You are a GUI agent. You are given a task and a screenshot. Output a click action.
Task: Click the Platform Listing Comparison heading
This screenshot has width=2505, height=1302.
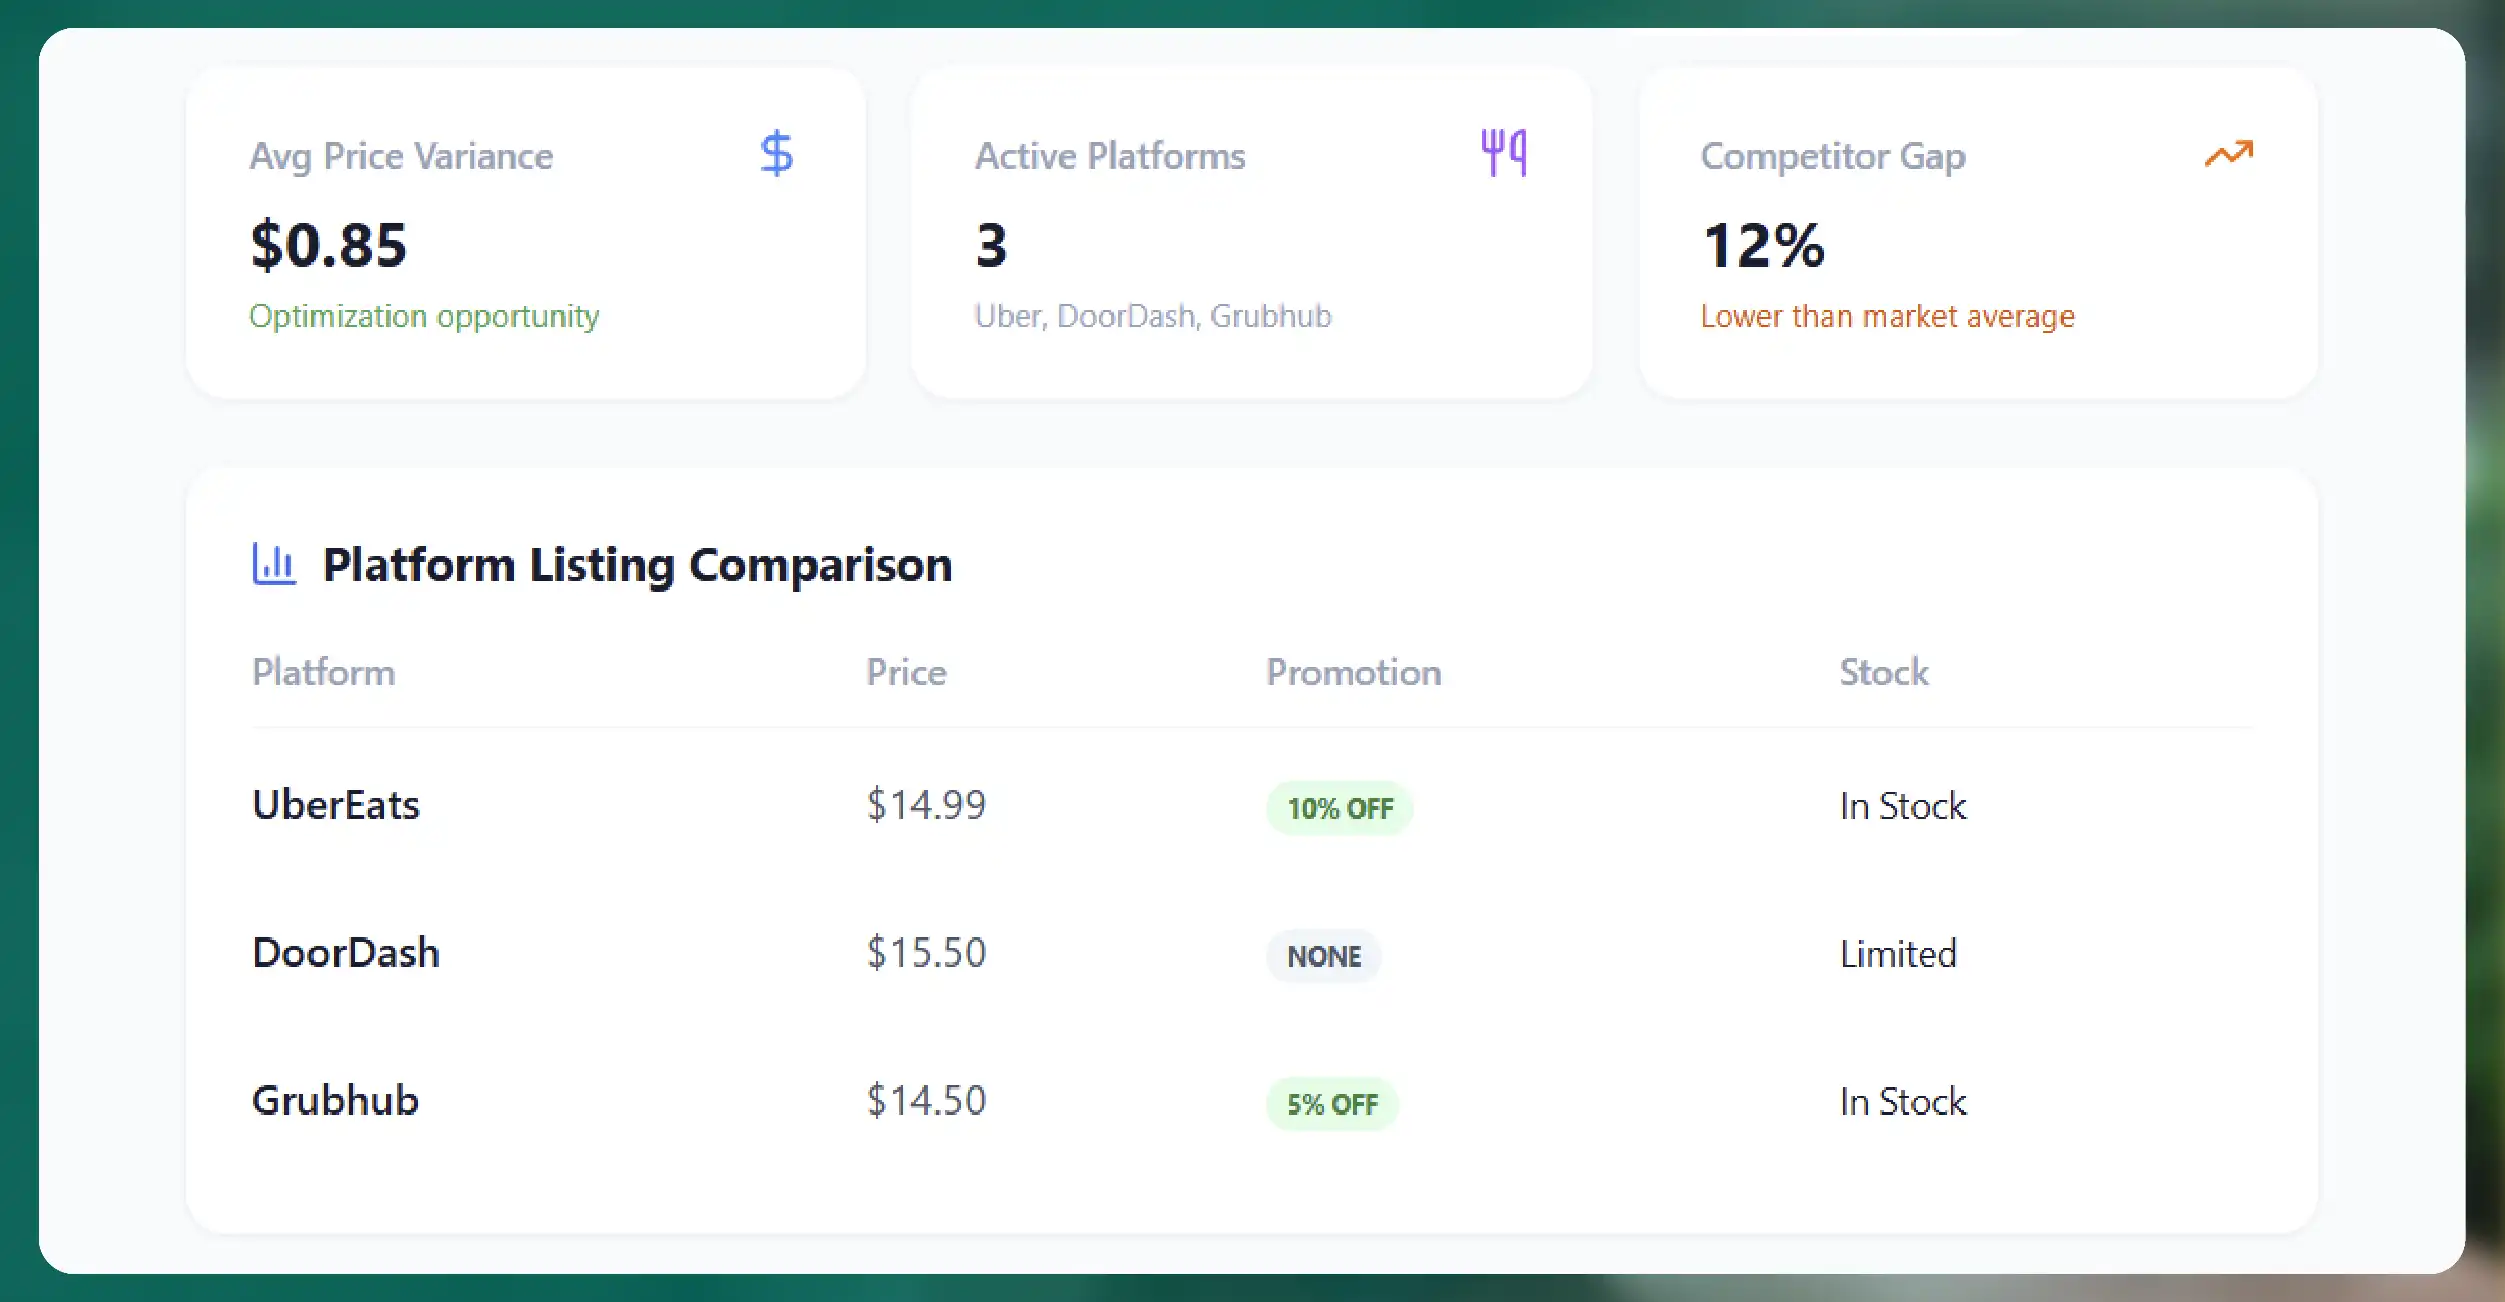637,565
